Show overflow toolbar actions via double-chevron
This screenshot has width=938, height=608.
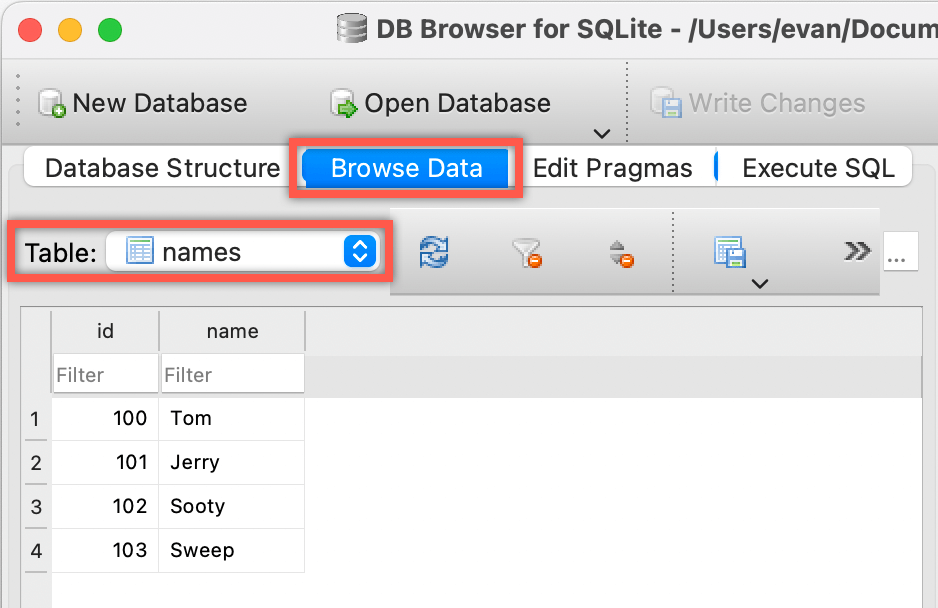[856, 252]
